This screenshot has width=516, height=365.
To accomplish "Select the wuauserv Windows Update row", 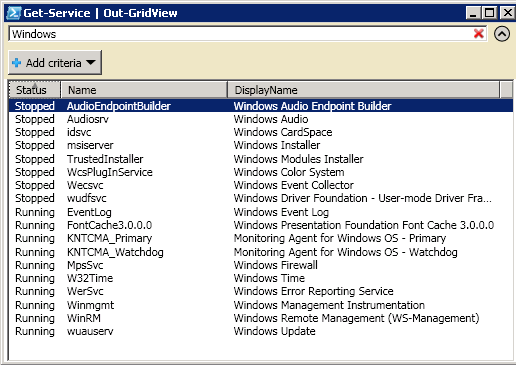I will pyautogui.click(x=261, y=331).
